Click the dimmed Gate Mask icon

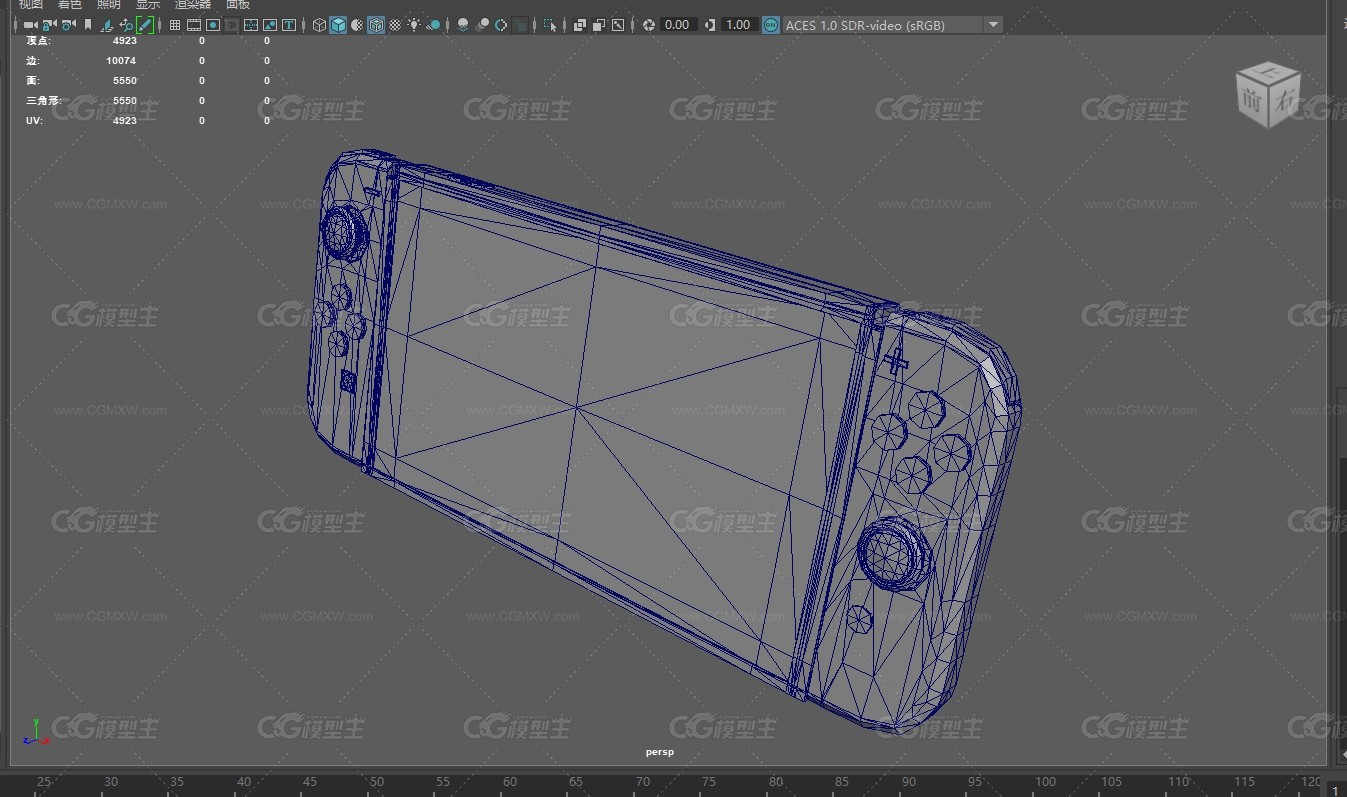point(232,25)
